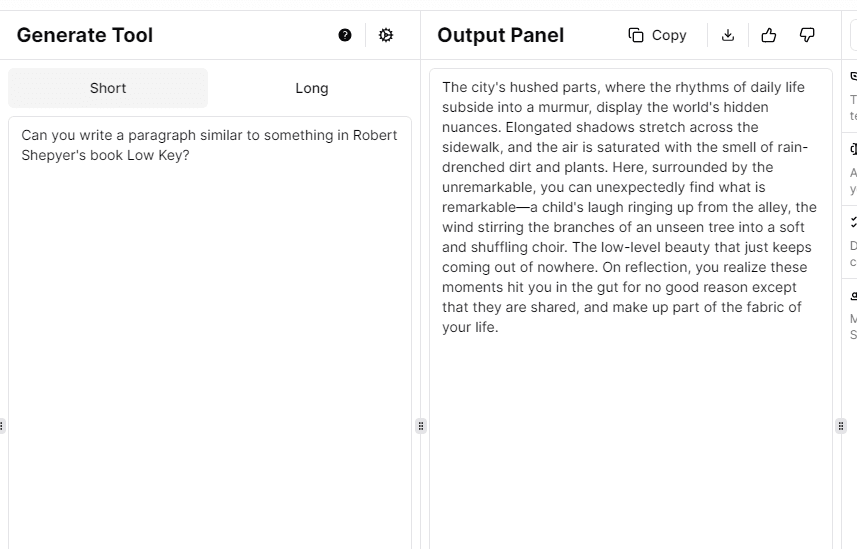Image resolution: width=857 pixels, height=549 pixels.
Task: Click the right side panel resize handle
Action: (841, 426)
